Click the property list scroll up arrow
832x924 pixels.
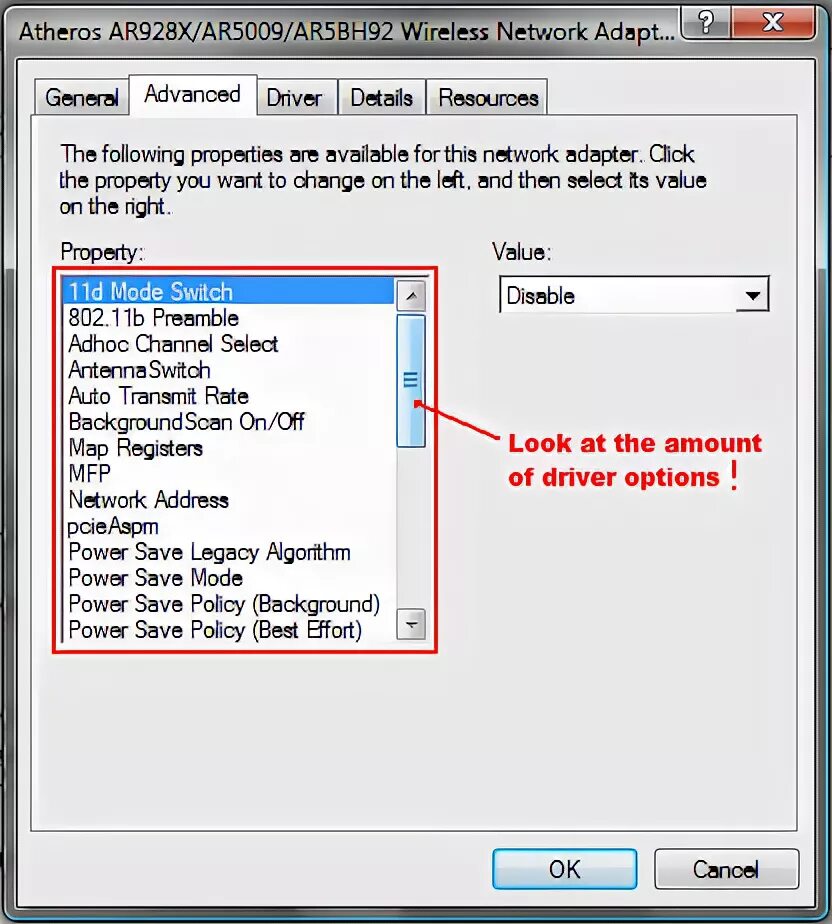(411, 295)
